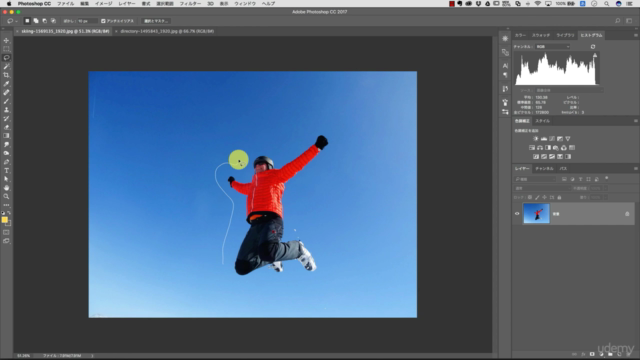
Task: Add Color Balance adjustment layer
Action: click(x=540, y=148)
